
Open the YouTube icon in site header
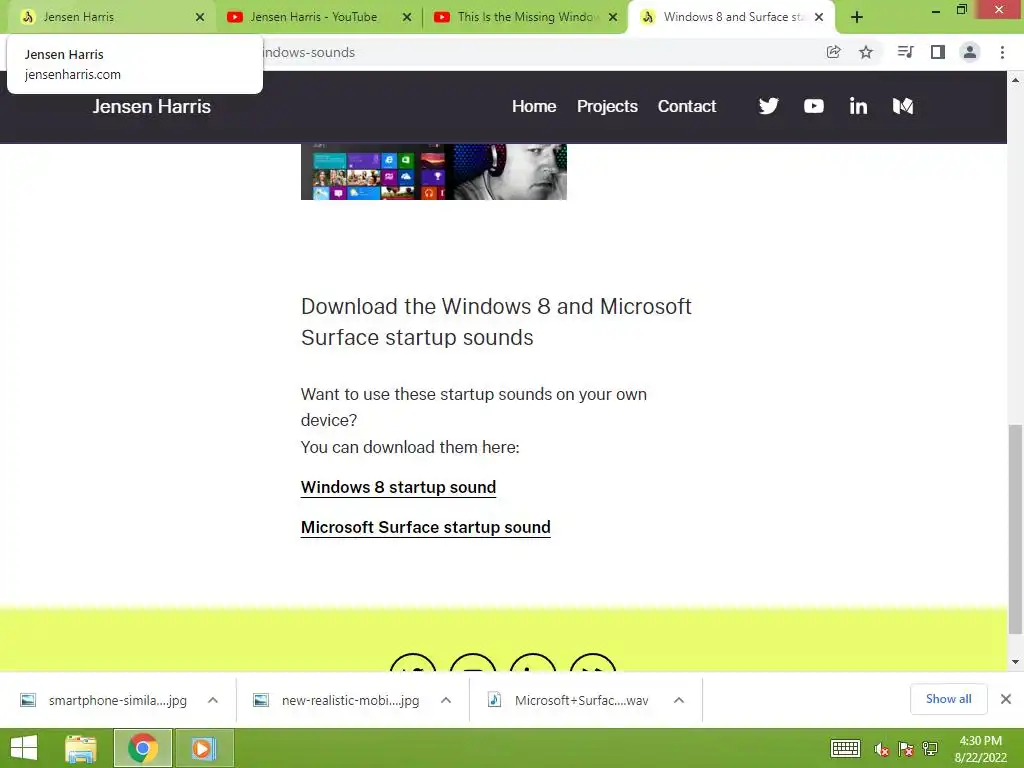813,106
